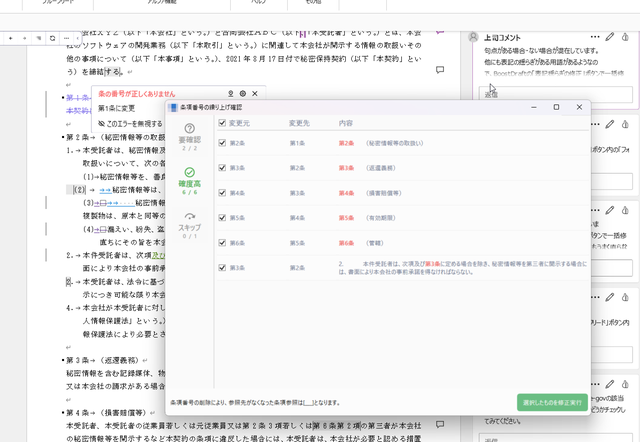The image size is (640, 442).
Task: Uncheck the row changing 第6条 to 第5条
Action: (222, 242)
